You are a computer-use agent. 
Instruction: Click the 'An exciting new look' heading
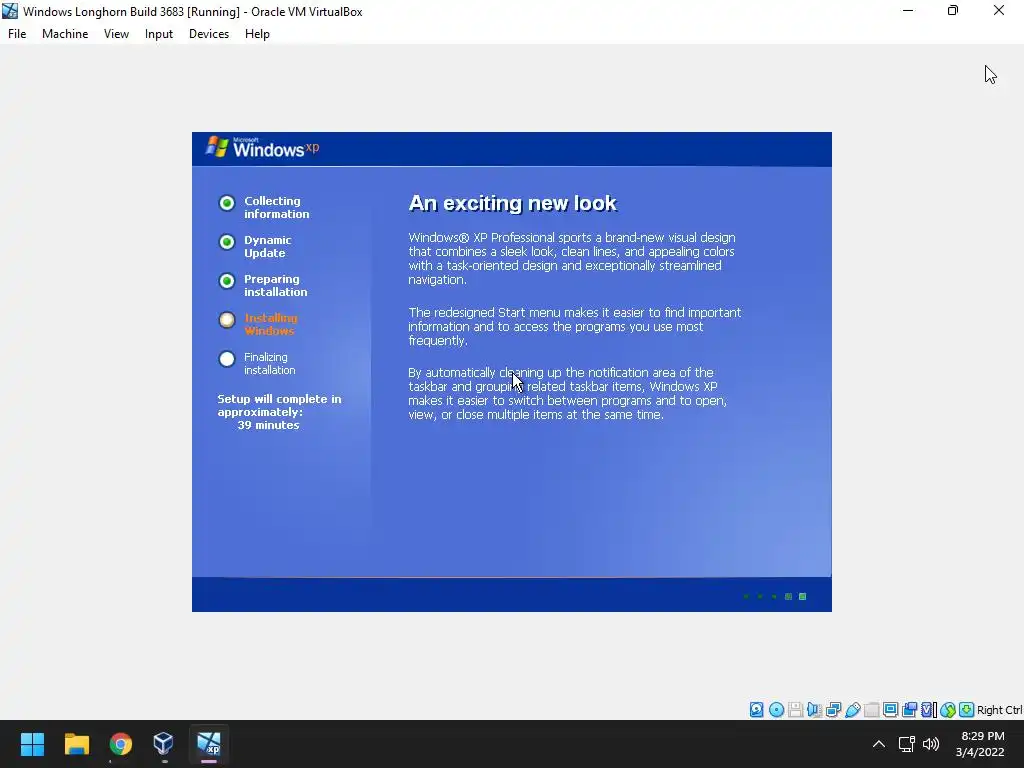tap(512, 203)
